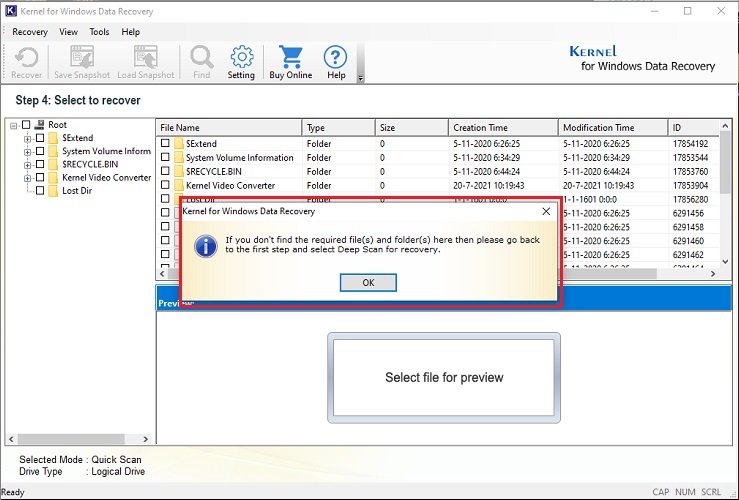This screenshot has width=739, height=500.
Task: Click file list horizontal scroll left arrow
Action: pos(162,273)
